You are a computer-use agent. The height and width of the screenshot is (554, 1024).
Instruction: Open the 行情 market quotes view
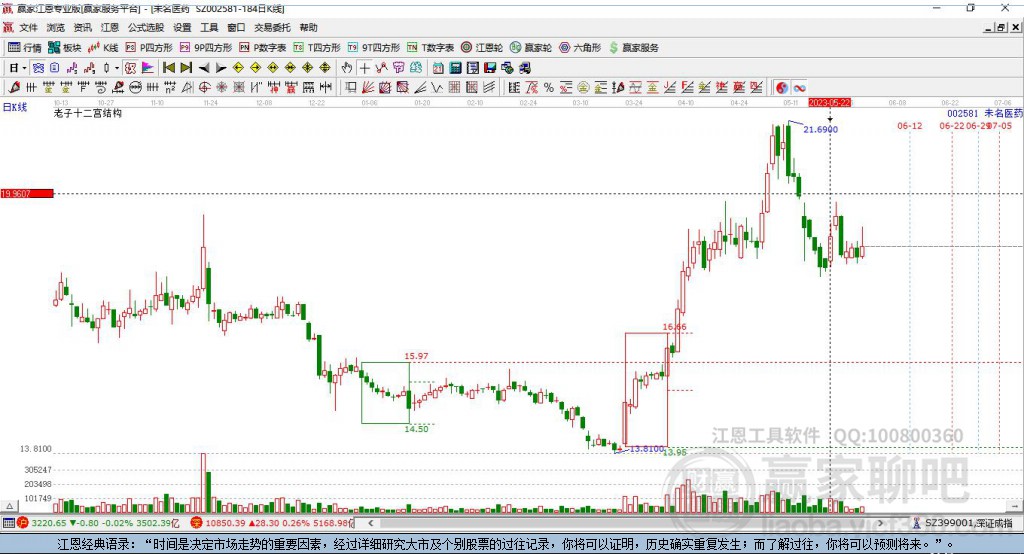(25, 48)
